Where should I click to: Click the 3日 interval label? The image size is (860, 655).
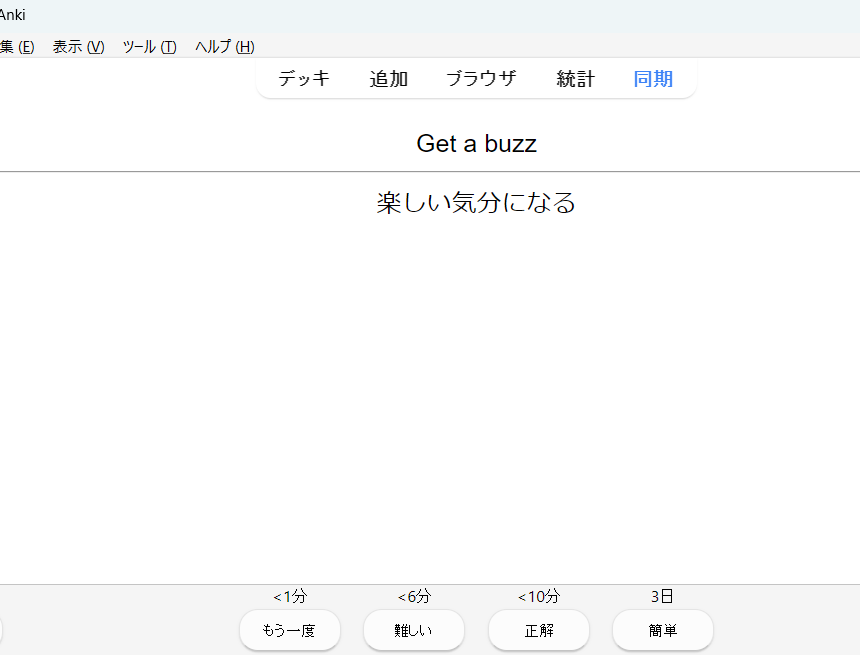click(x=662, y=596)
